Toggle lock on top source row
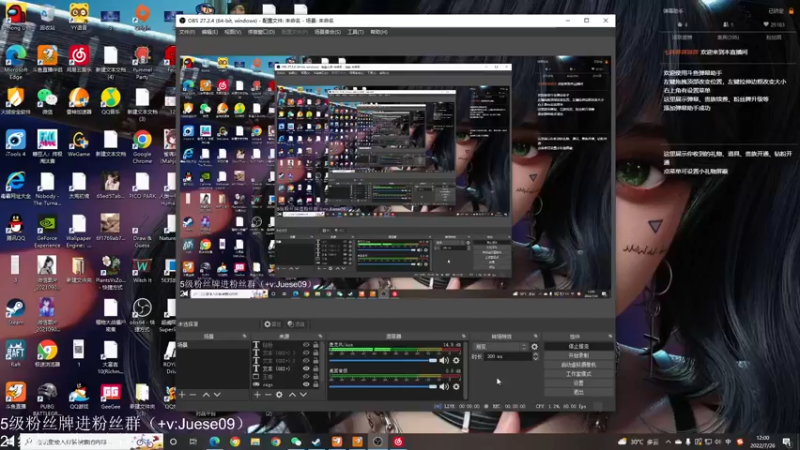Screen dimensions: 800x450 (316, 345)
